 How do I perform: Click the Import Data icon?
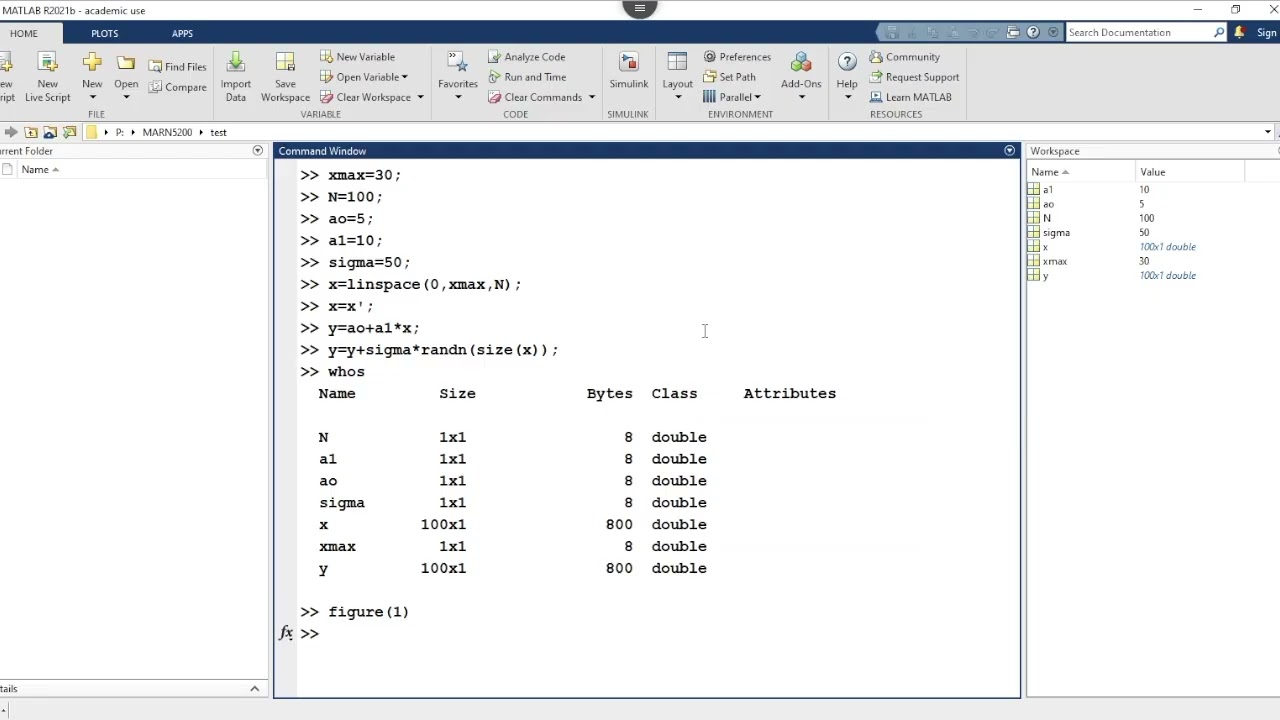point(236,64)
